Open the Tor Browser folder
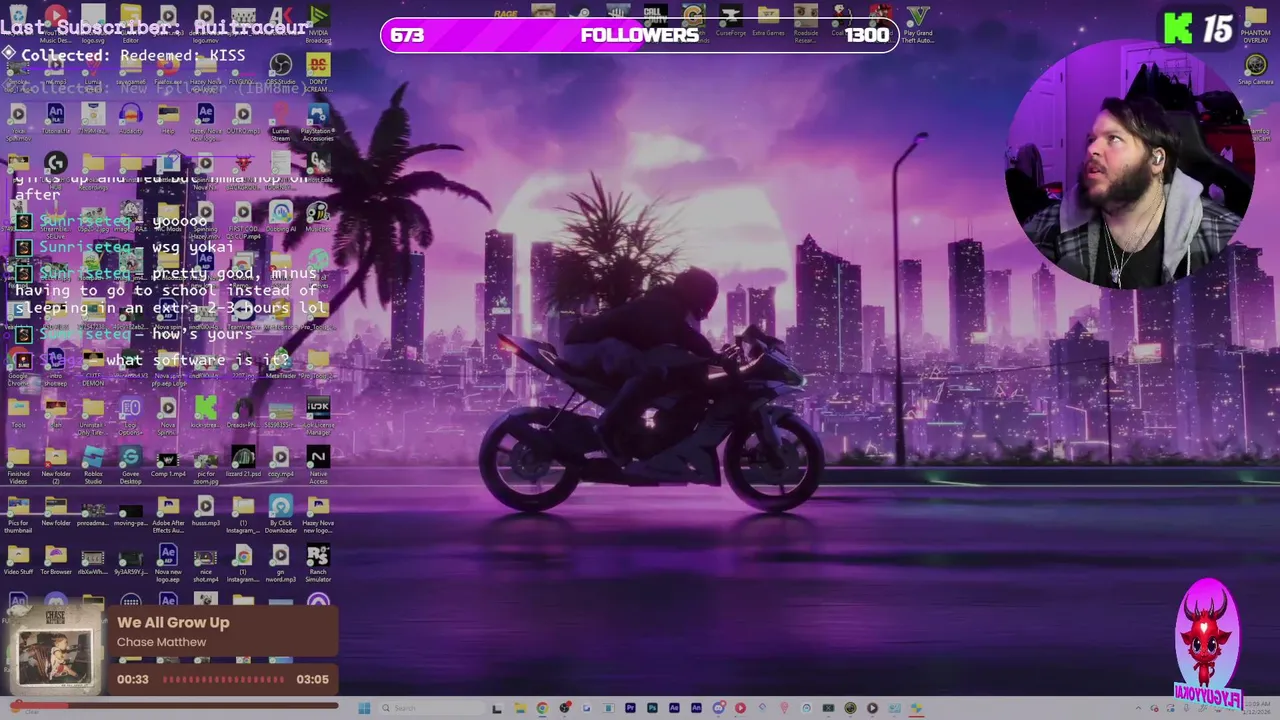Viewport: 1280px width, 720px height. click(56, 561)
